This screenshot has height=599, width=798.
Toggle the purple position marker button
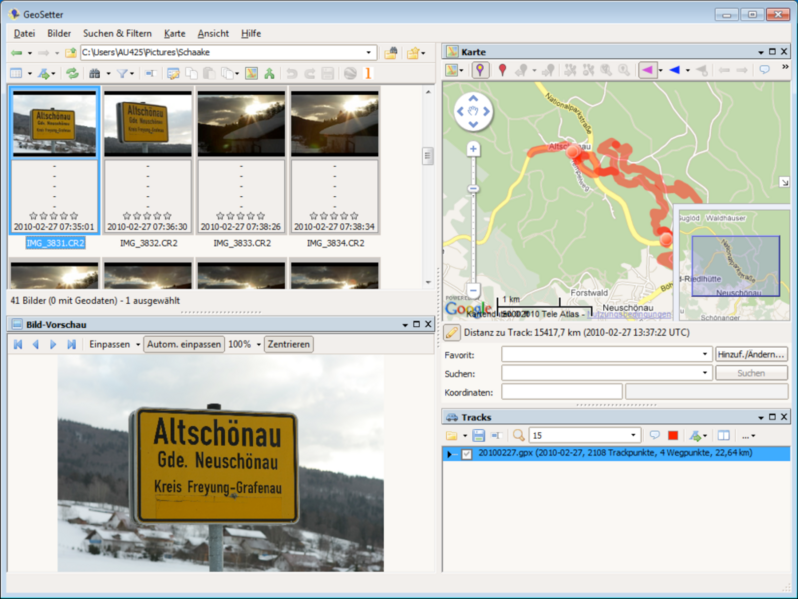point(480,70)
